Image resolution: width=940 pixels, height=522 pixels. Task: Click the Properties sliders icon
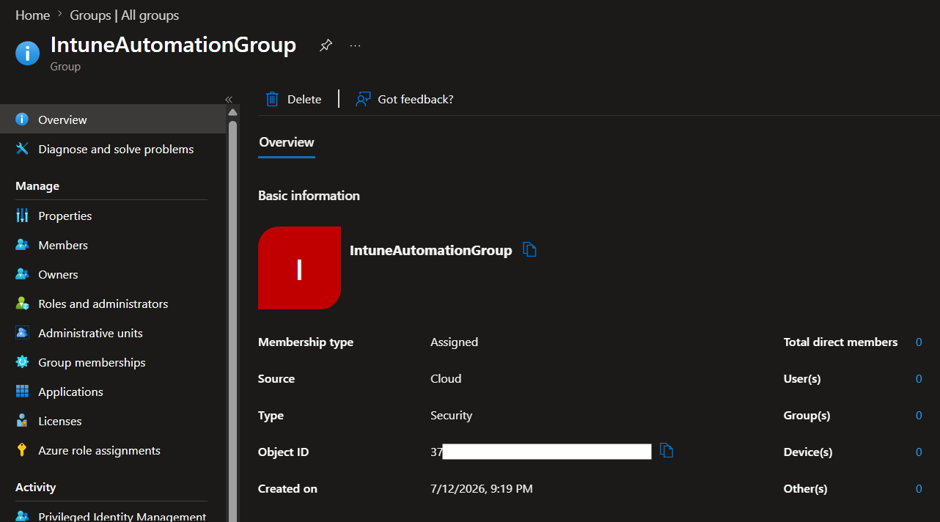click(x=22, y=215)
